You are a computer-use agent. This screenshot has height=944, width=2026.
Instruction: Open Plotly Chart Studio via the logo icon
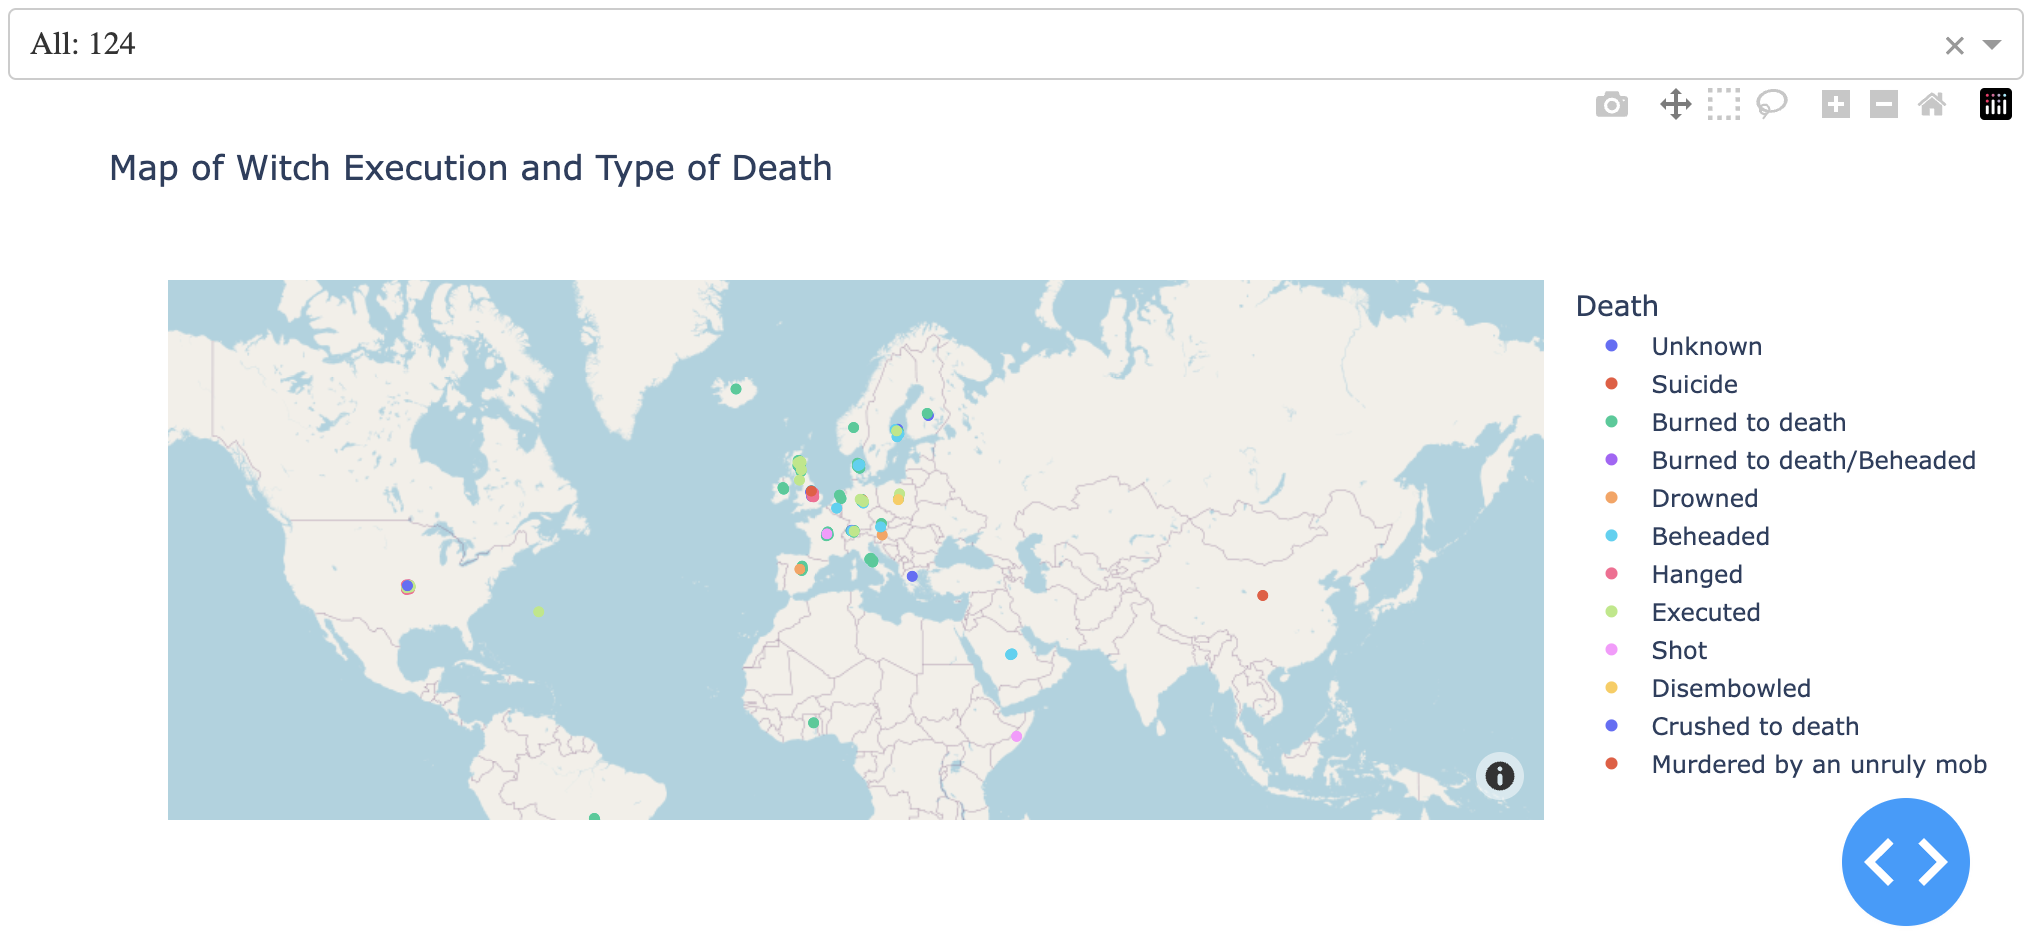(x=1995, y=103)
